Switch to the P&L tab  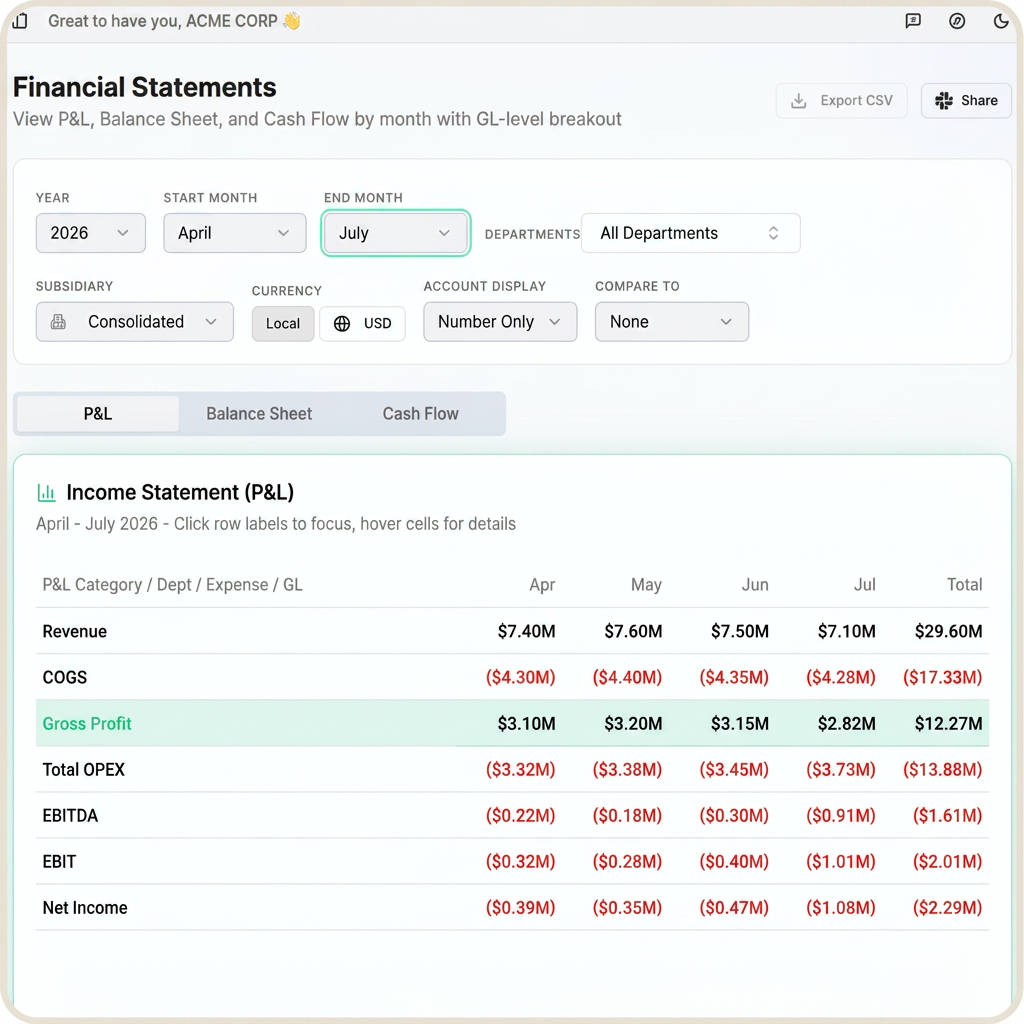tap(98, 414)
